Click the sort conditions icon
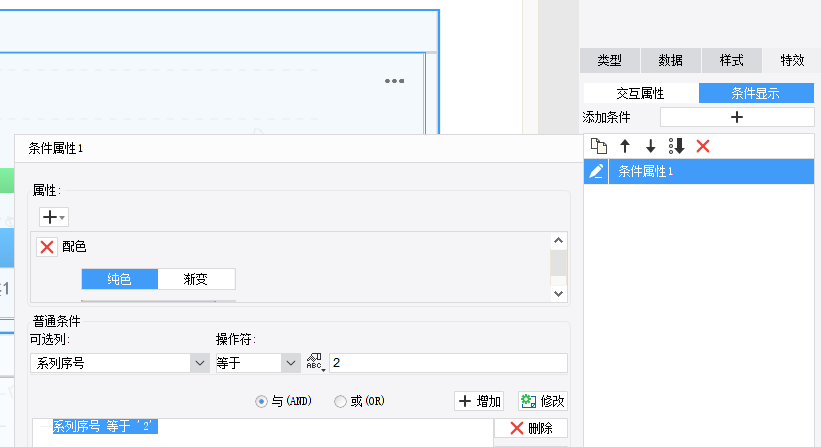 [x=676, y=146]
